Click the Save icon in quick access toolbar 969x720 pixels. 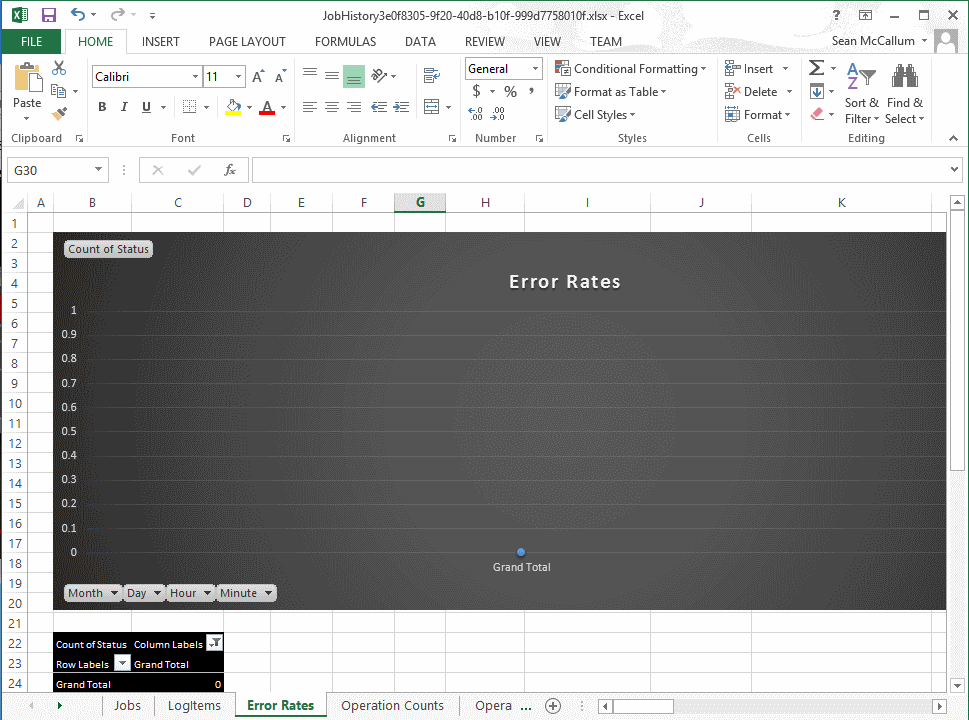[x=49, y=15]
